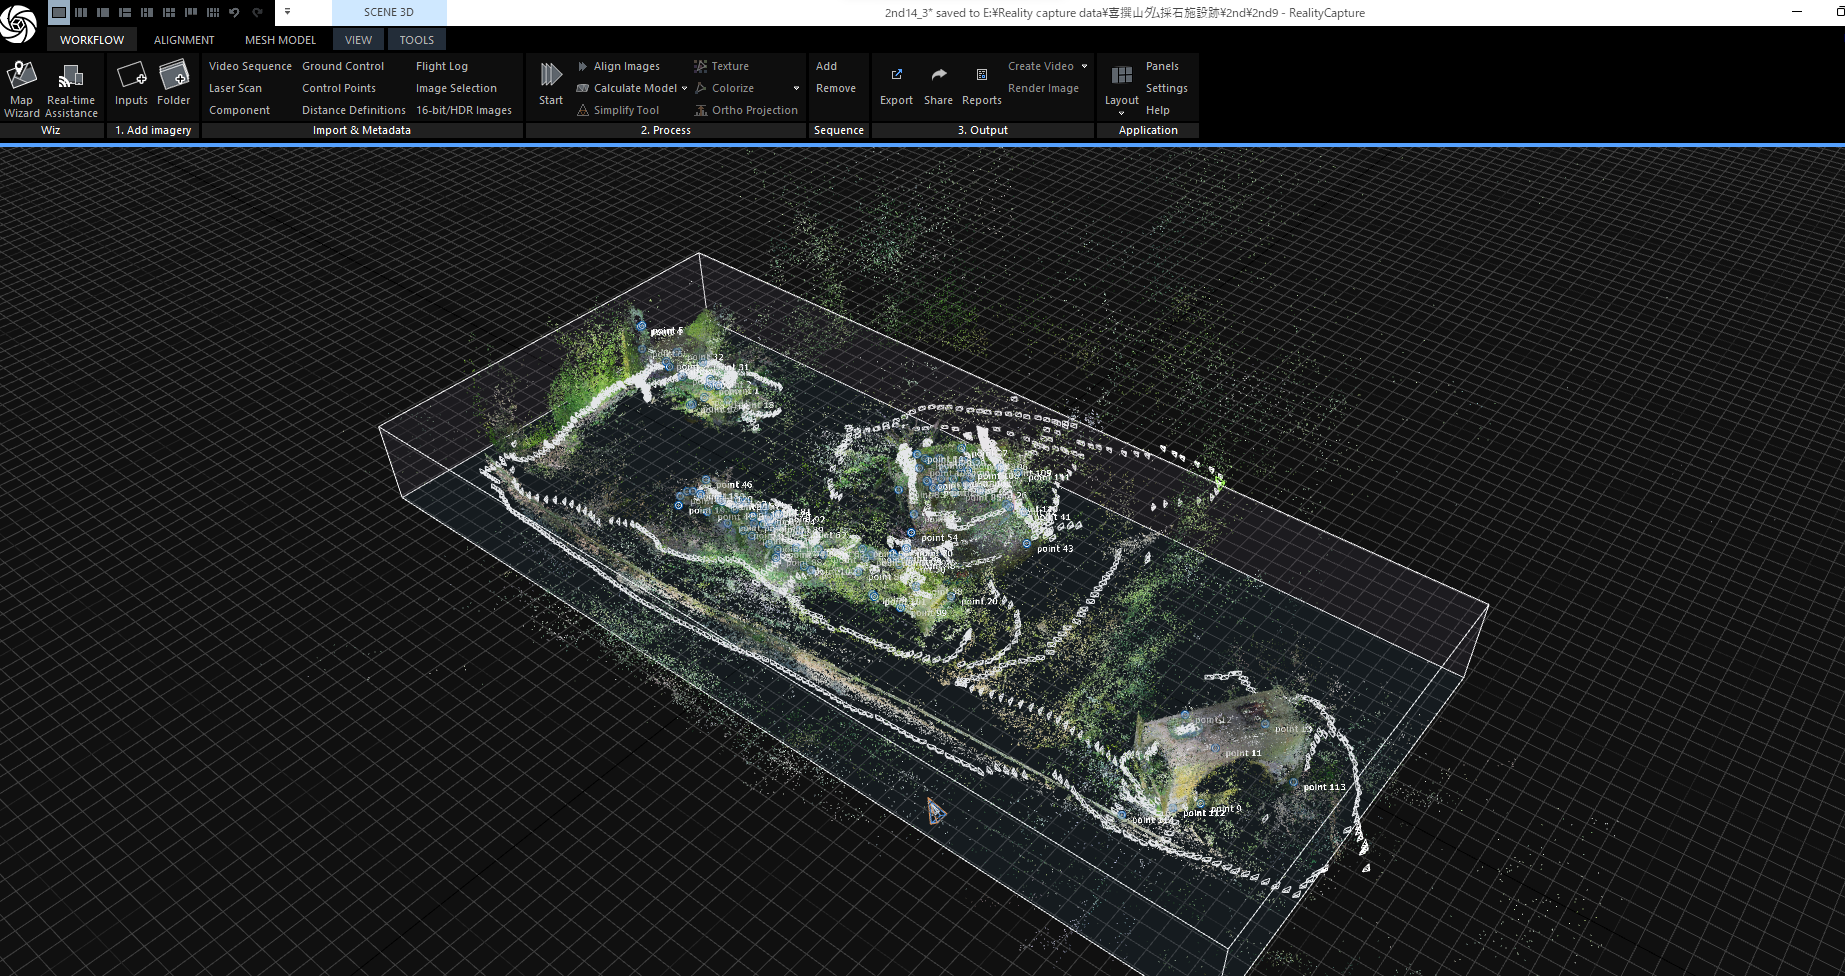Viewport: 1845px width, 976px height.
Task: Click Distance Definitions button
Action: [354, 110]
